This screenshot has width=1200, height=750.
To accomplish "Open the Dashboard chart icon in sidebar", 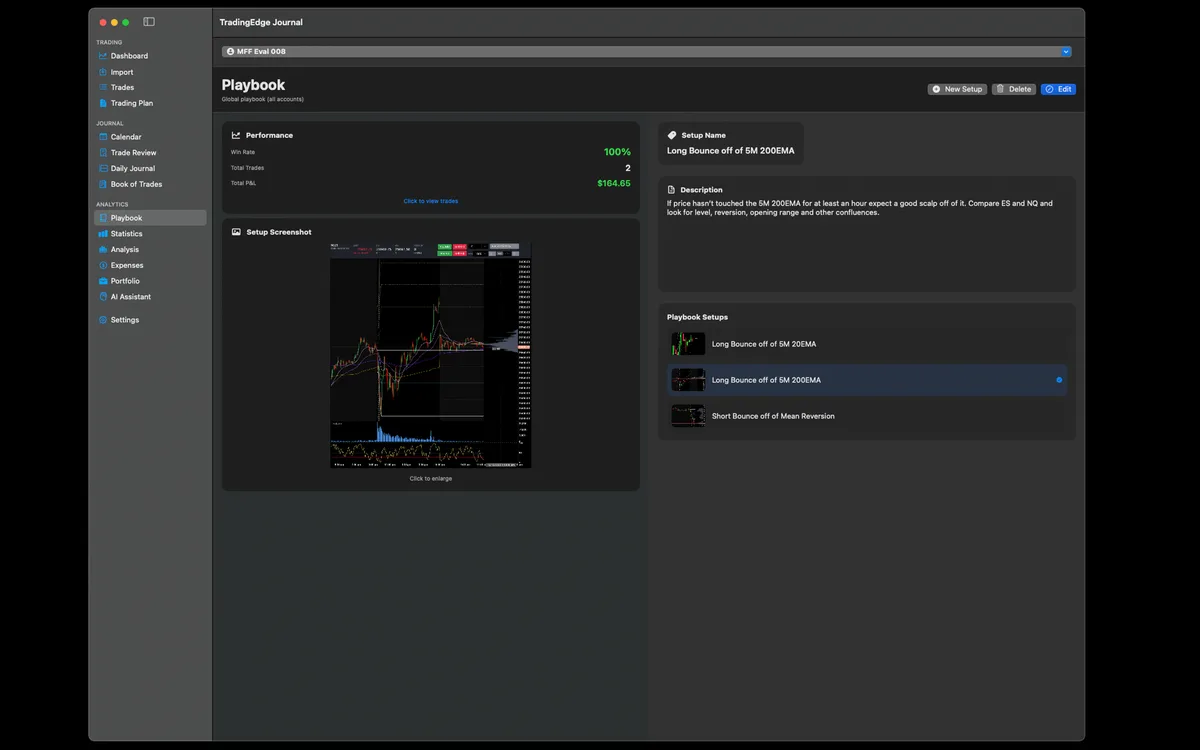I will pos(105,56).
